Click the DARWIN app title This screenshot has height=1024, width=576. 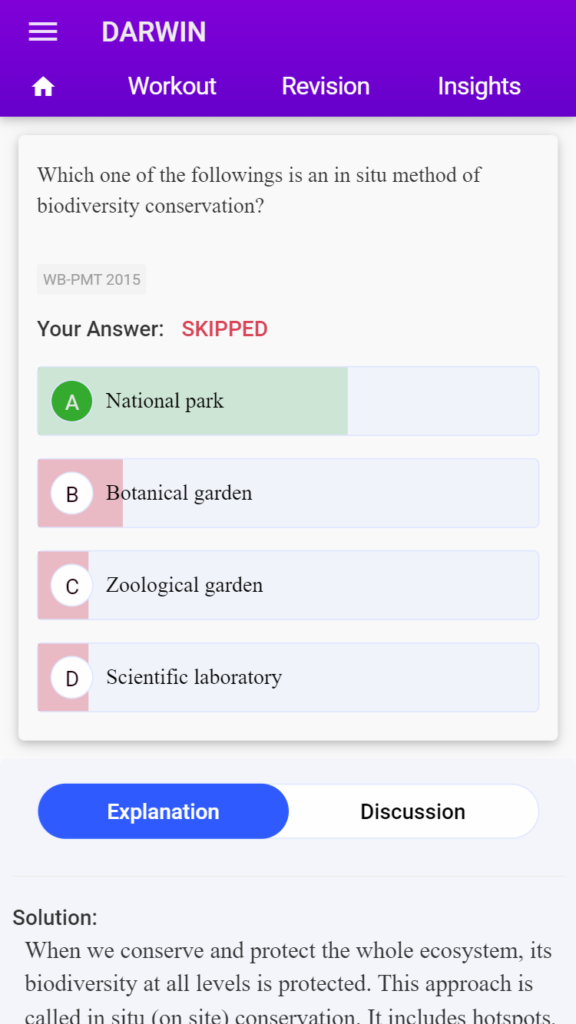click(x=154, y=32)
